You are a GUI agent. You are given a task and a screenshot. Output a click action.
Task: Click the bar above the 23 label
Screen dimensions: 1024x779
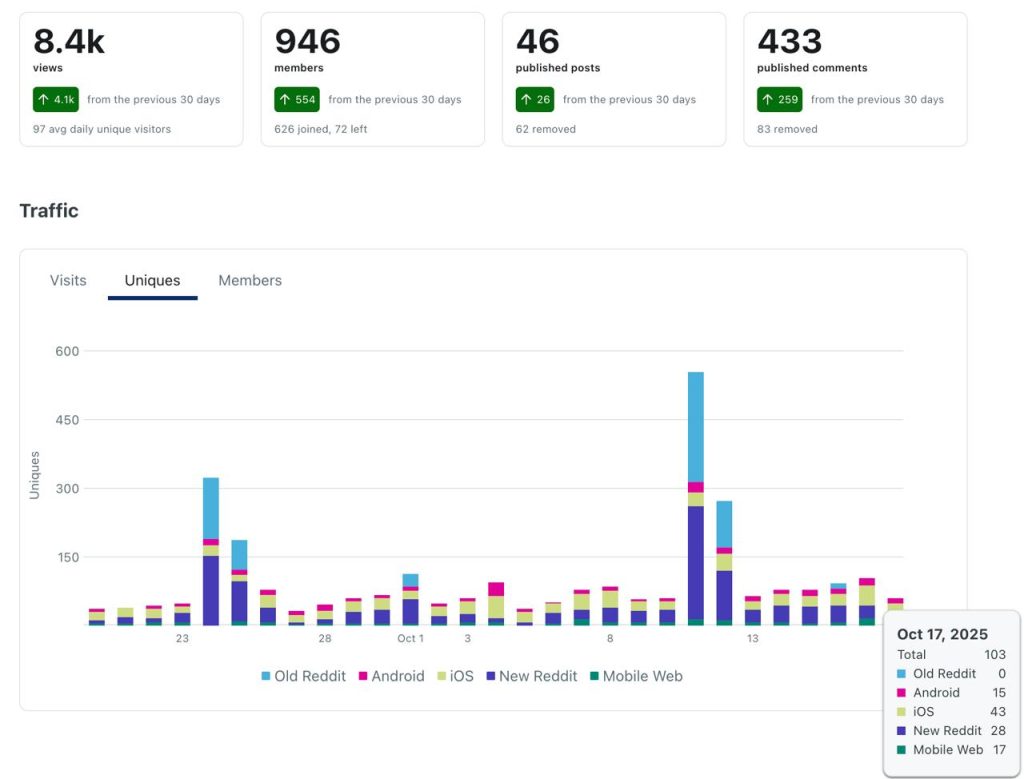[x=182, y=610]
